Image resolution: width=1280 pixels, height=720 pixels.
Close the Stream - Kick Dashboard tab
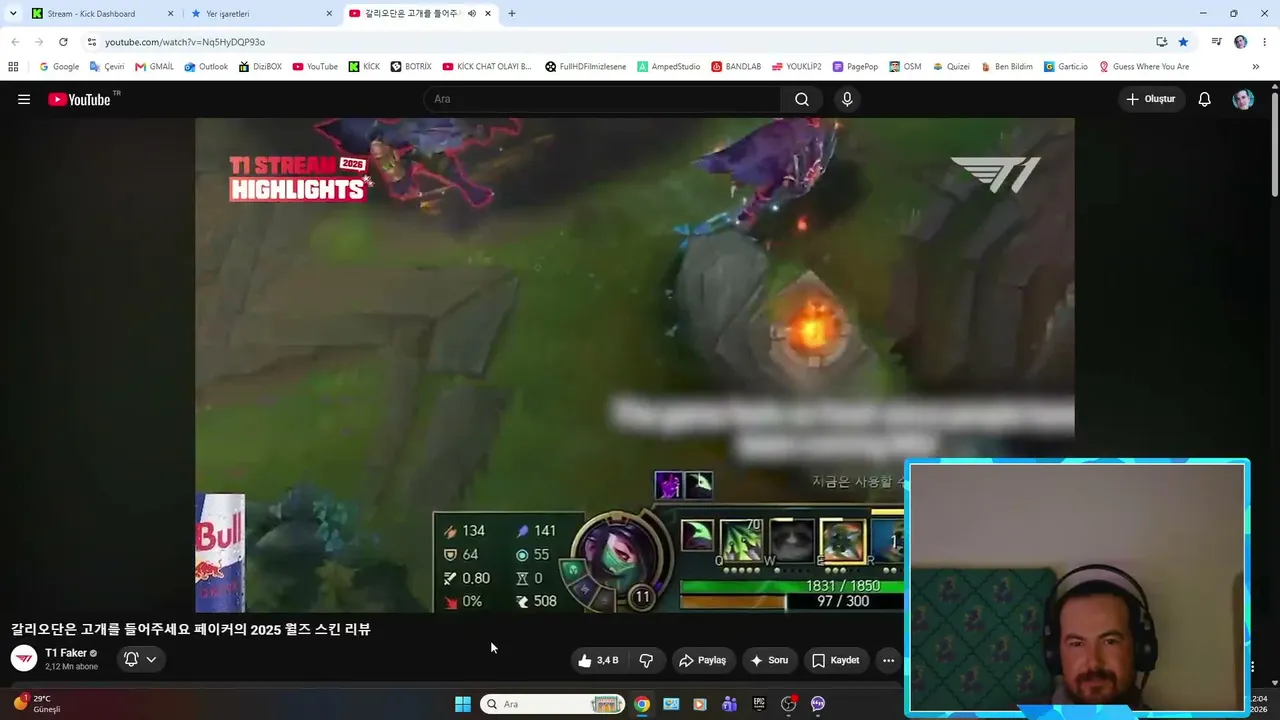click(170, 14)
